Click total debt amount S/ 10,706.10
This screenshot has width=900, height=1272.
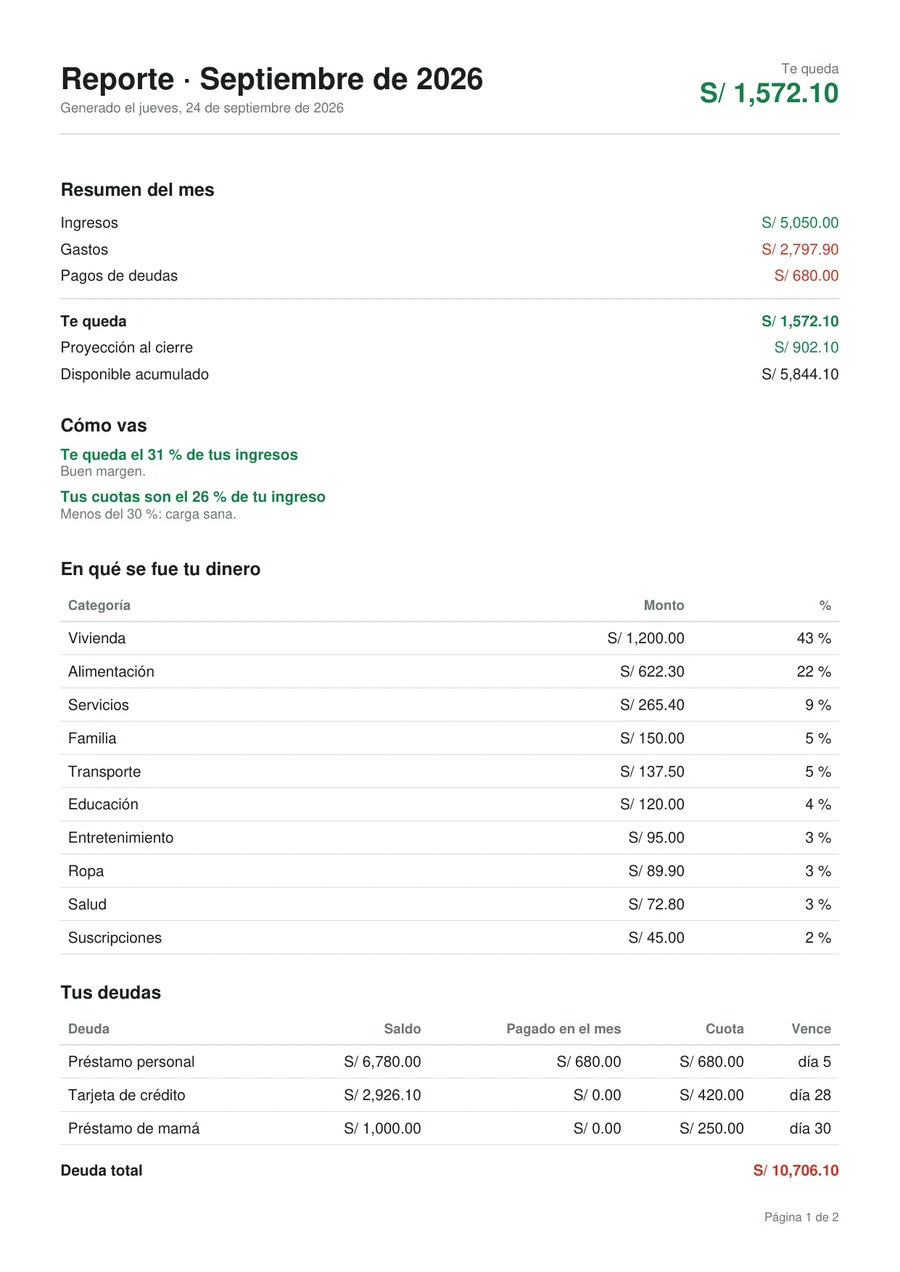pyautogui.click(x=796, y=1171)
